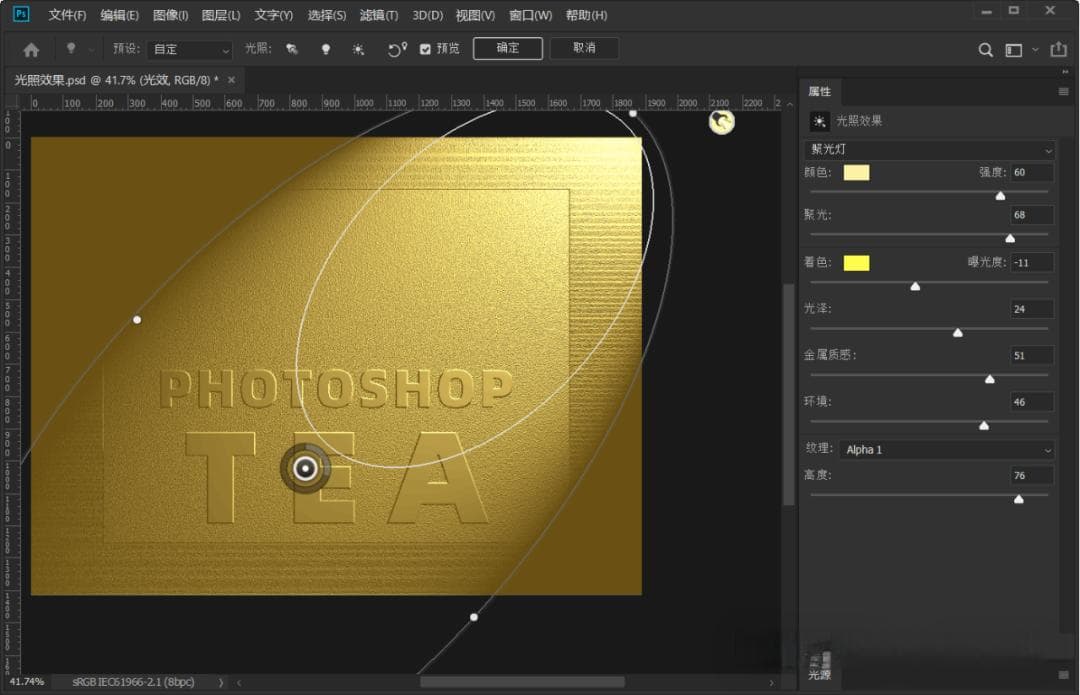Click the vertical canvas scrollbar
This screenshot has width=1080, height=695.
789,394
